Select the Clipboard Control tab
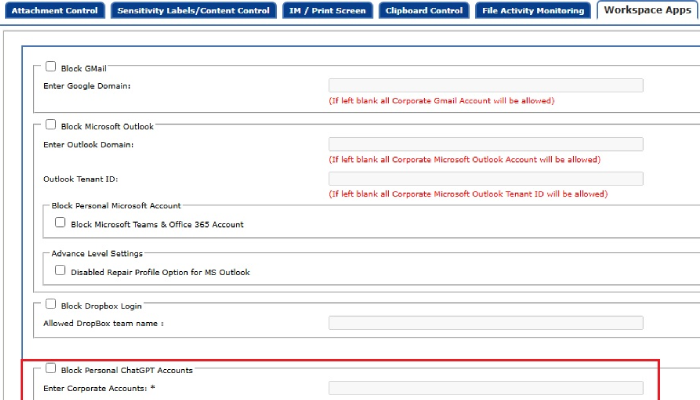700x400 pixels. point(424,10)
